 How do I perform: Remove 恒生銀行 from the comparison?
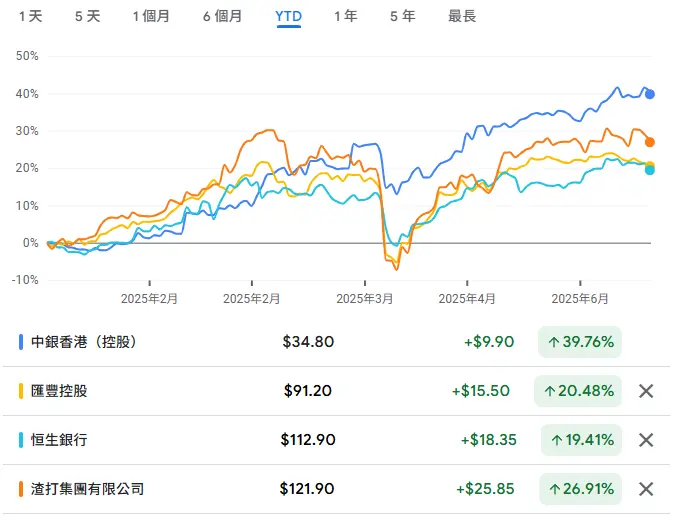(x=646, y=440)
